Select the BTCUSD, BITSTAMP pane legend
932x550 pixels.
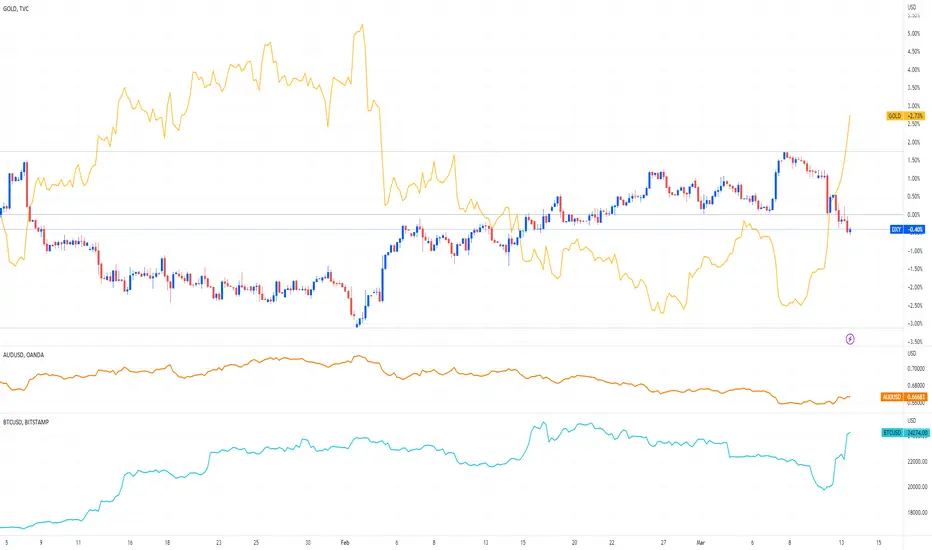[26, 422]
